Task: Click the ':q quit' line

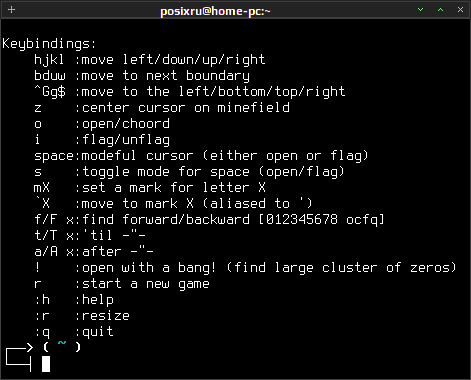Action: pos(74,332)
